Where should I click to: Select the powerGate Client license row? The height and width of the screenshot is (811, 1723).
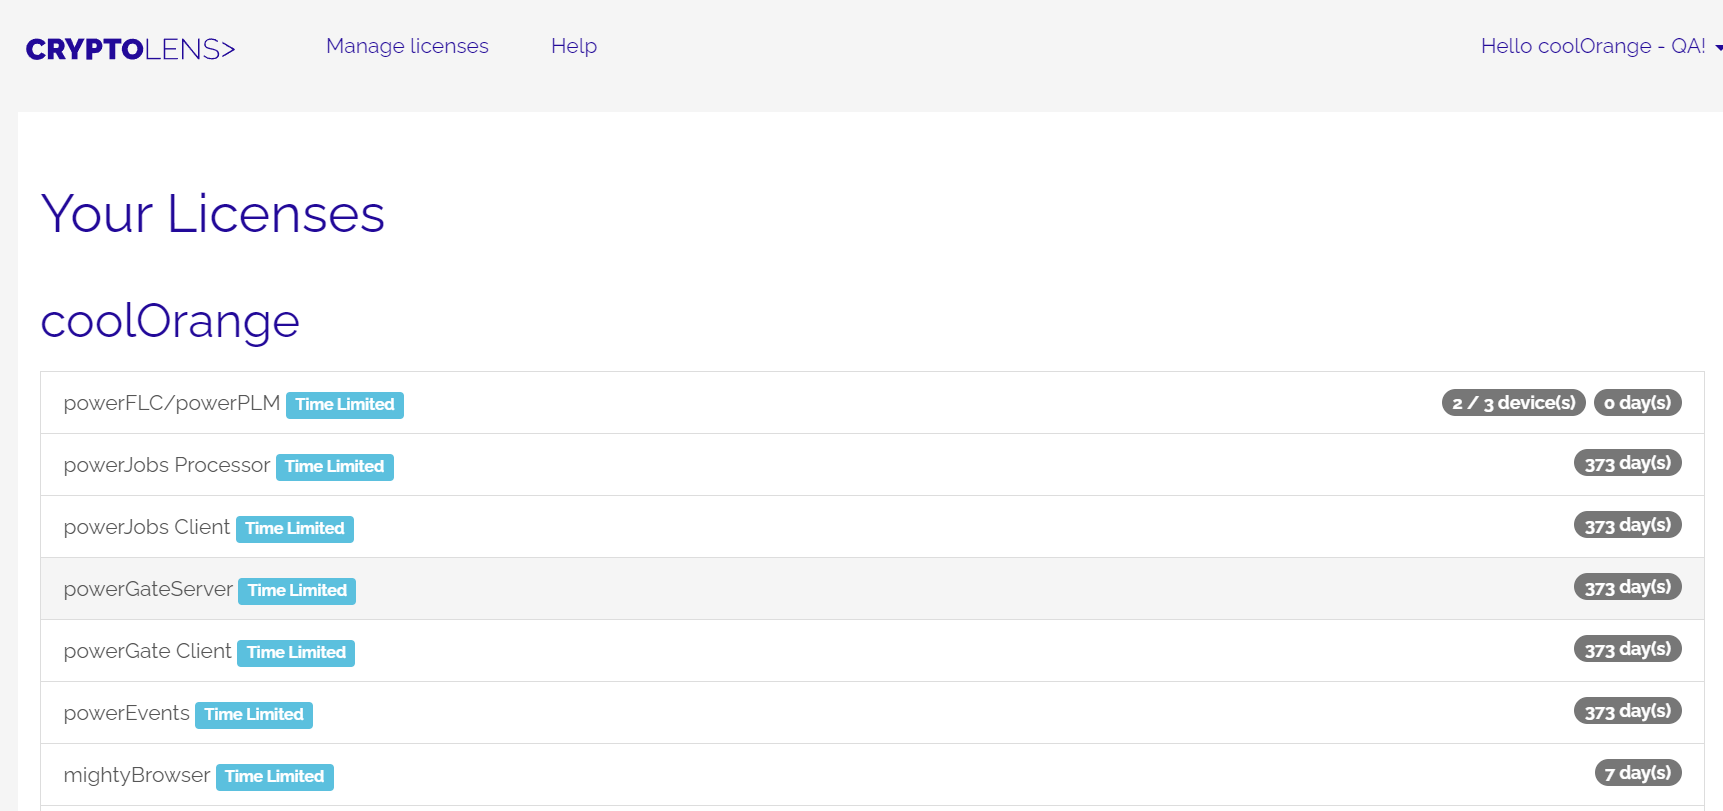872,651
